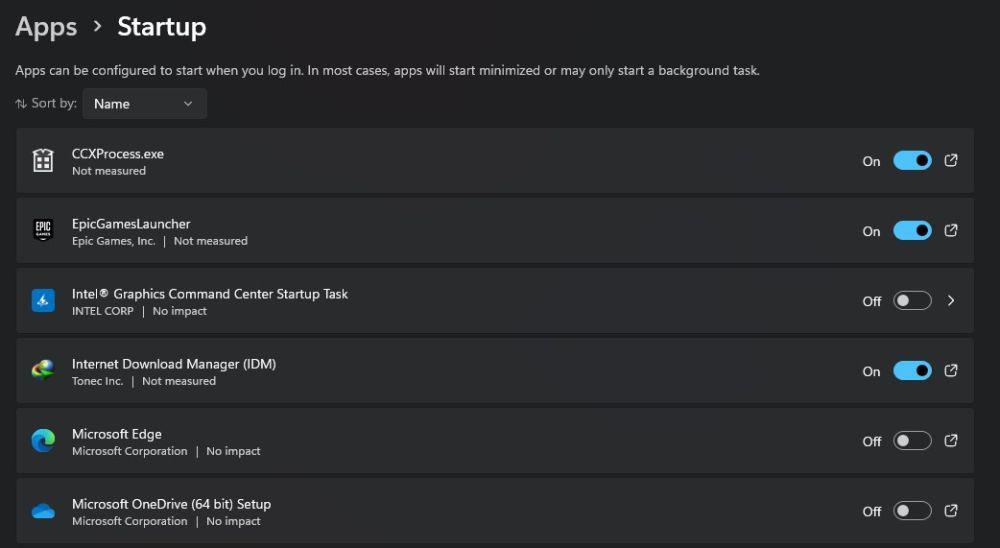Open CCXProcess.exe file location link icon
The image size is (1000, 548).
click(951, 160)
